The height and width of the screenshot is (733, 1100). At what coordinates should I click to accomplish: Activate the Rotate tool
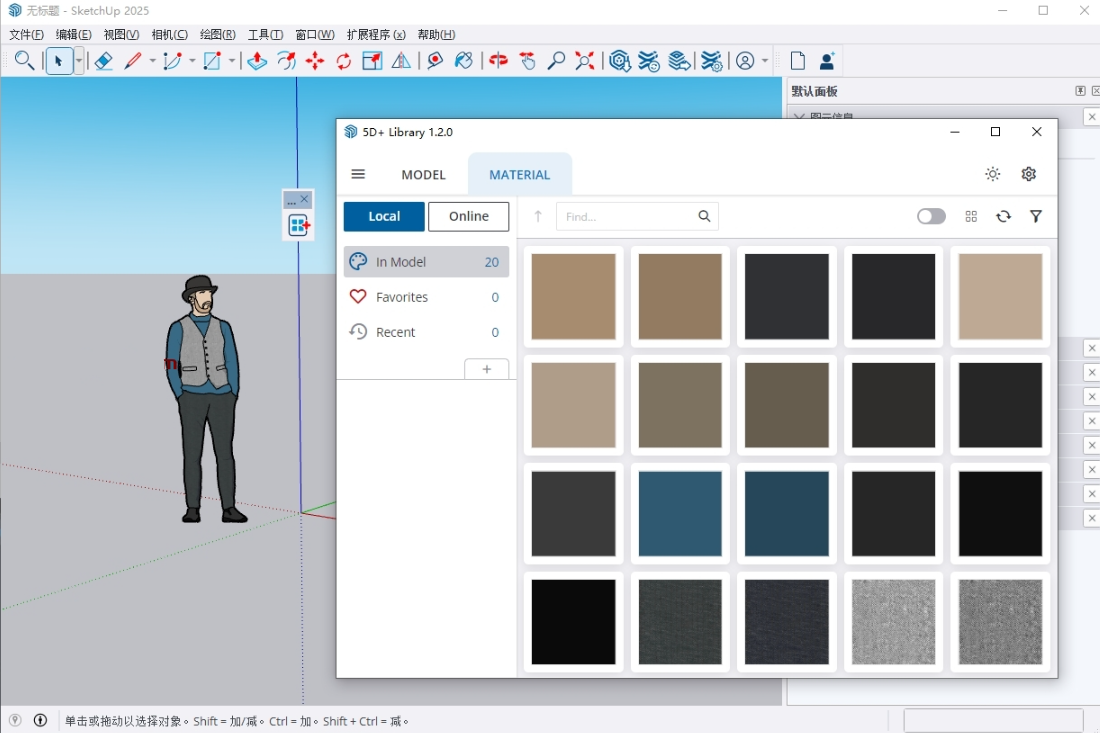[343, 60]
